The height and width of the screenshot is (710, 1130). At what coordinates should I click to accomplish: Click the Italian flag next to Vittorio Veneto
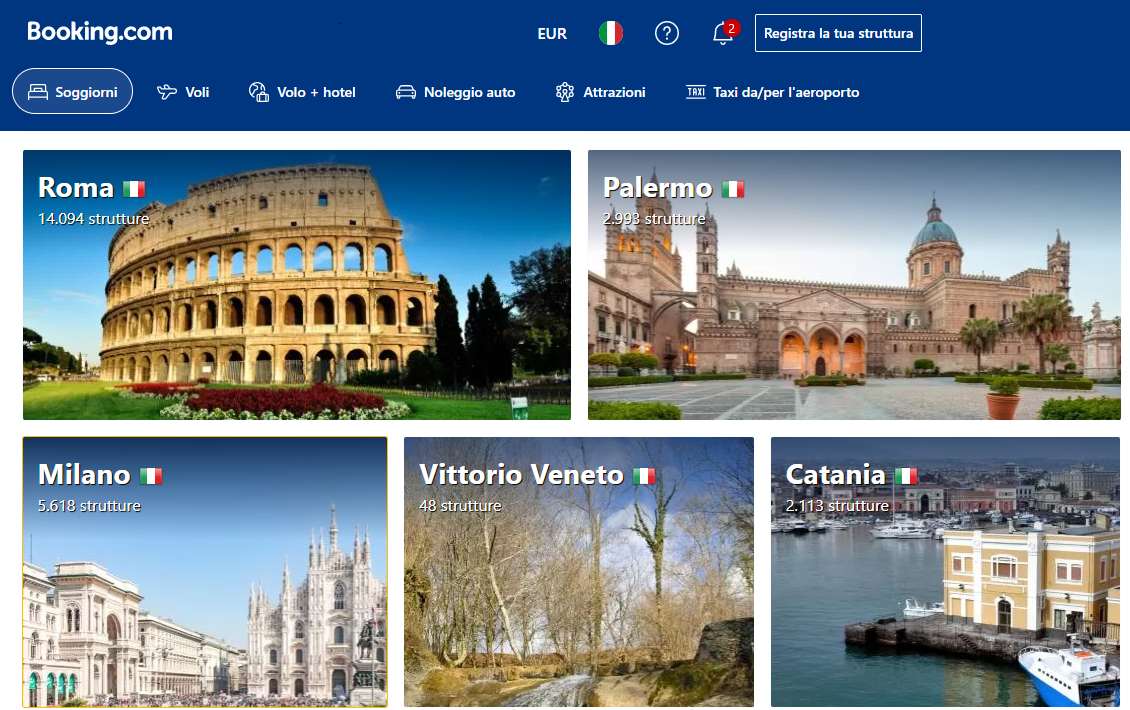(x=644, y=476)
